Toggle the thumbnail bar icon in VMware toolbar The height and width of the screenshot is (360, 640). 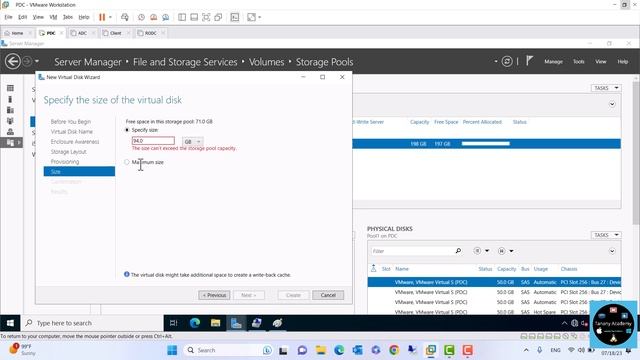(x=194, y=17)
